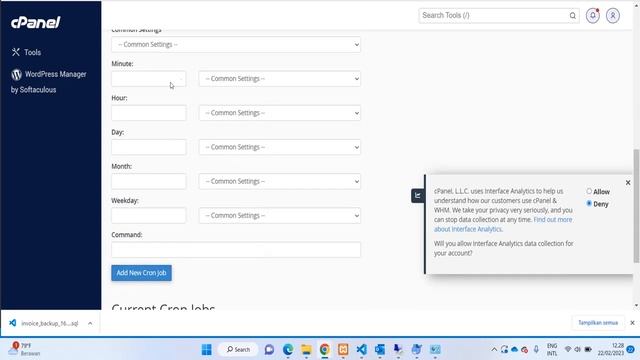Click the Command input field
Viewport: 640px width, 360px height.
coord(236,250)
